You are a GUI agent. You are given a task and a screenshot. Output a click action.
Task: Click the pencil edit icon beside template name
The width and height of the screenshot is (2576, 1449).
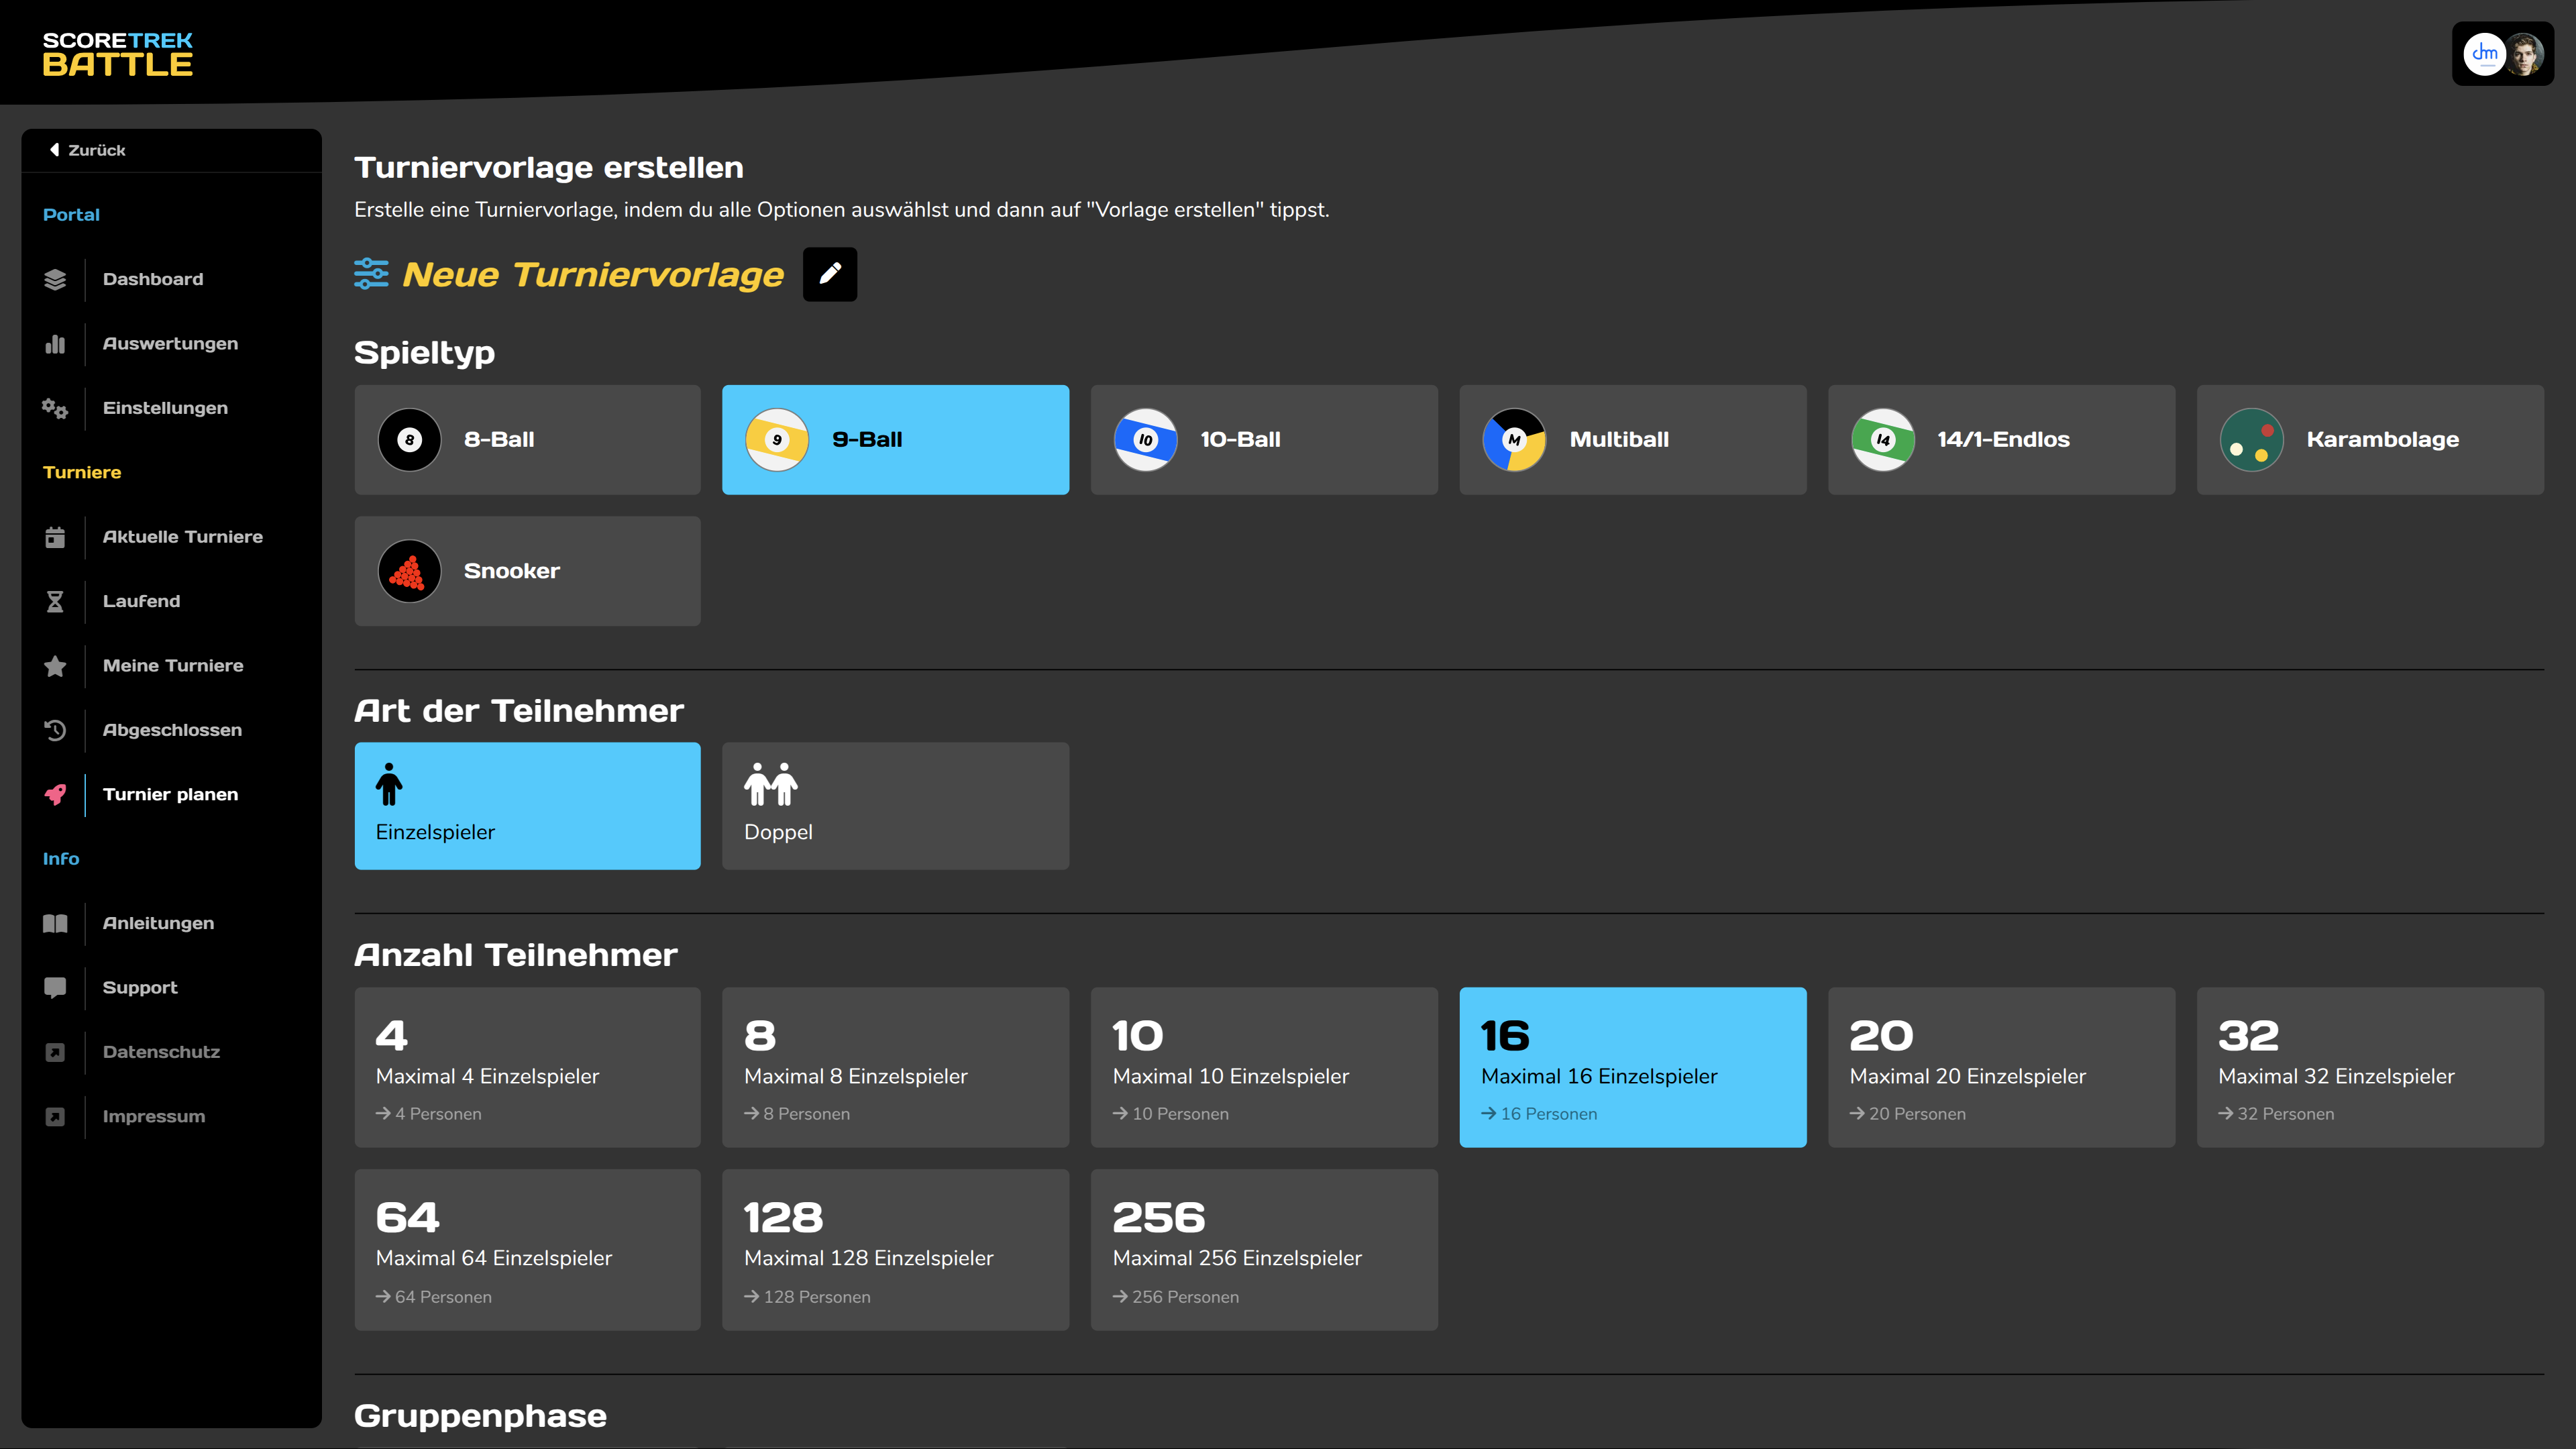(x=829, y=273)
